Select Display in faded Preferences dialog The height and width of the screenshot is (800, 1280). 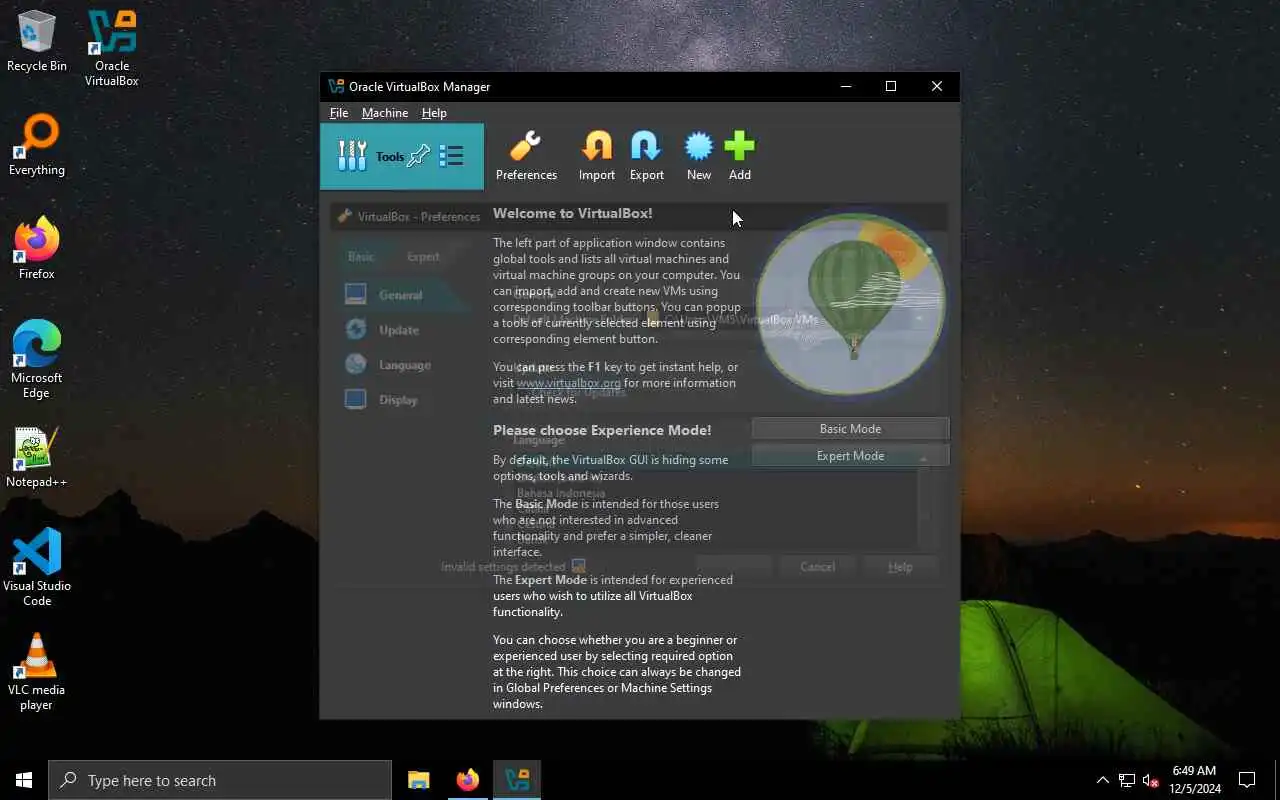click(398, 400)
